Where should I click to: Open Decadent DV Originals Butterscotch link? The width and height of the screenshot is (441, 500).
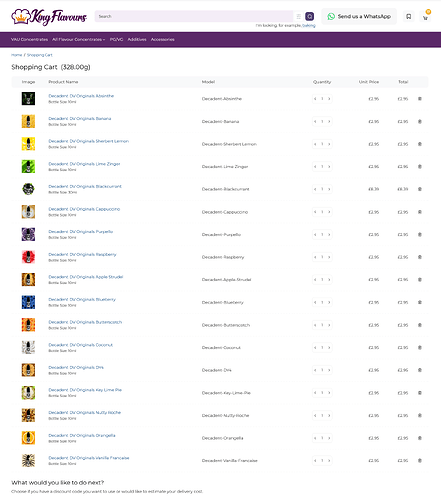click(85, 322)
